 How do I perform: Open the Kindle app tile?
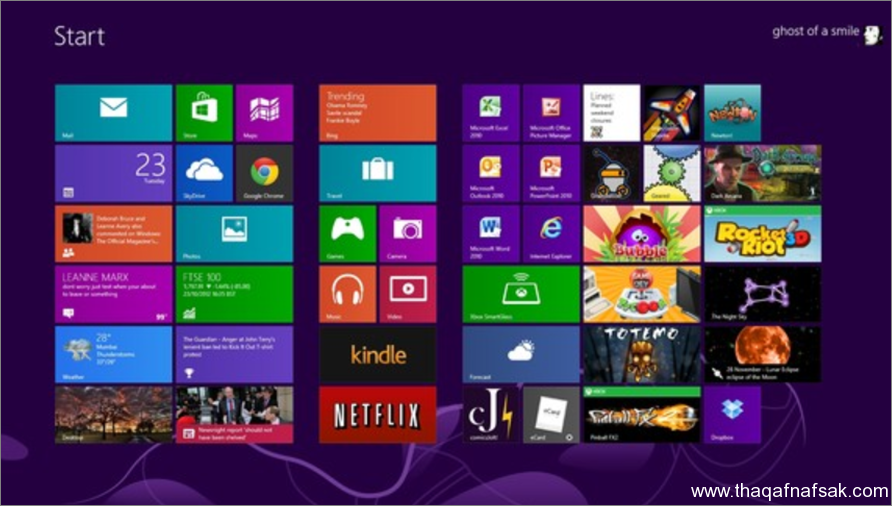click(x=377, y=354)
